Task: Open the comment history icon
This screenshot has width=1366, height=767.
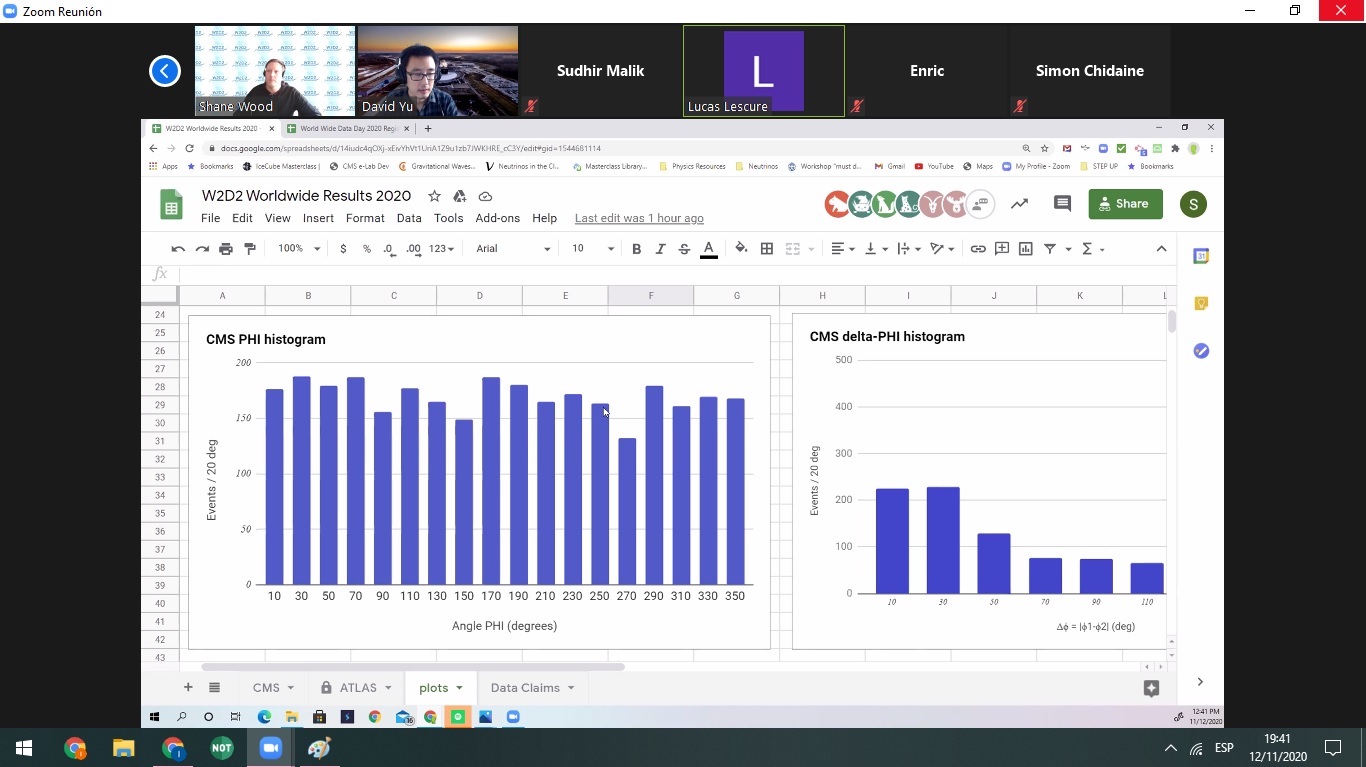Action: click(1062, 204)
